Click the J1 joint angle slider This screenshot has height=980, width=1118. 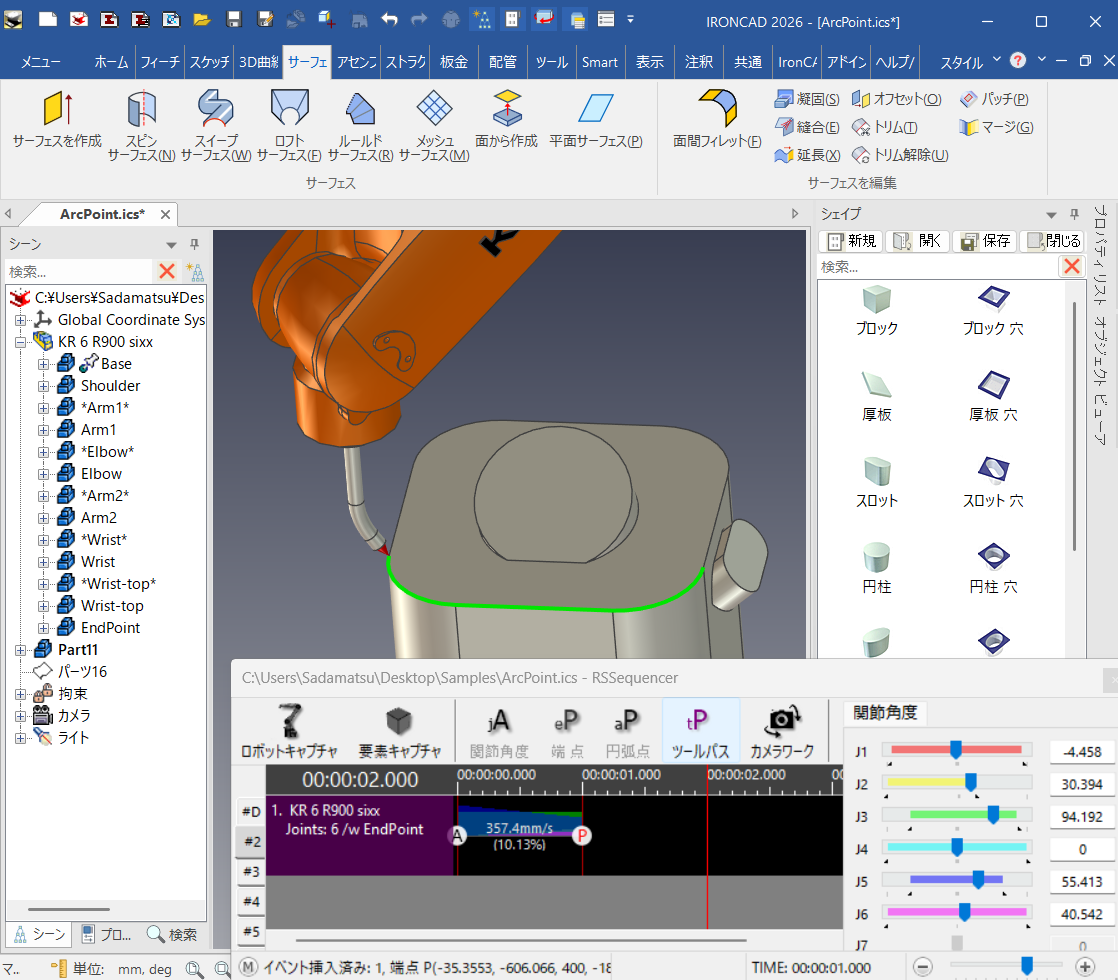click(x=956, y=750)
